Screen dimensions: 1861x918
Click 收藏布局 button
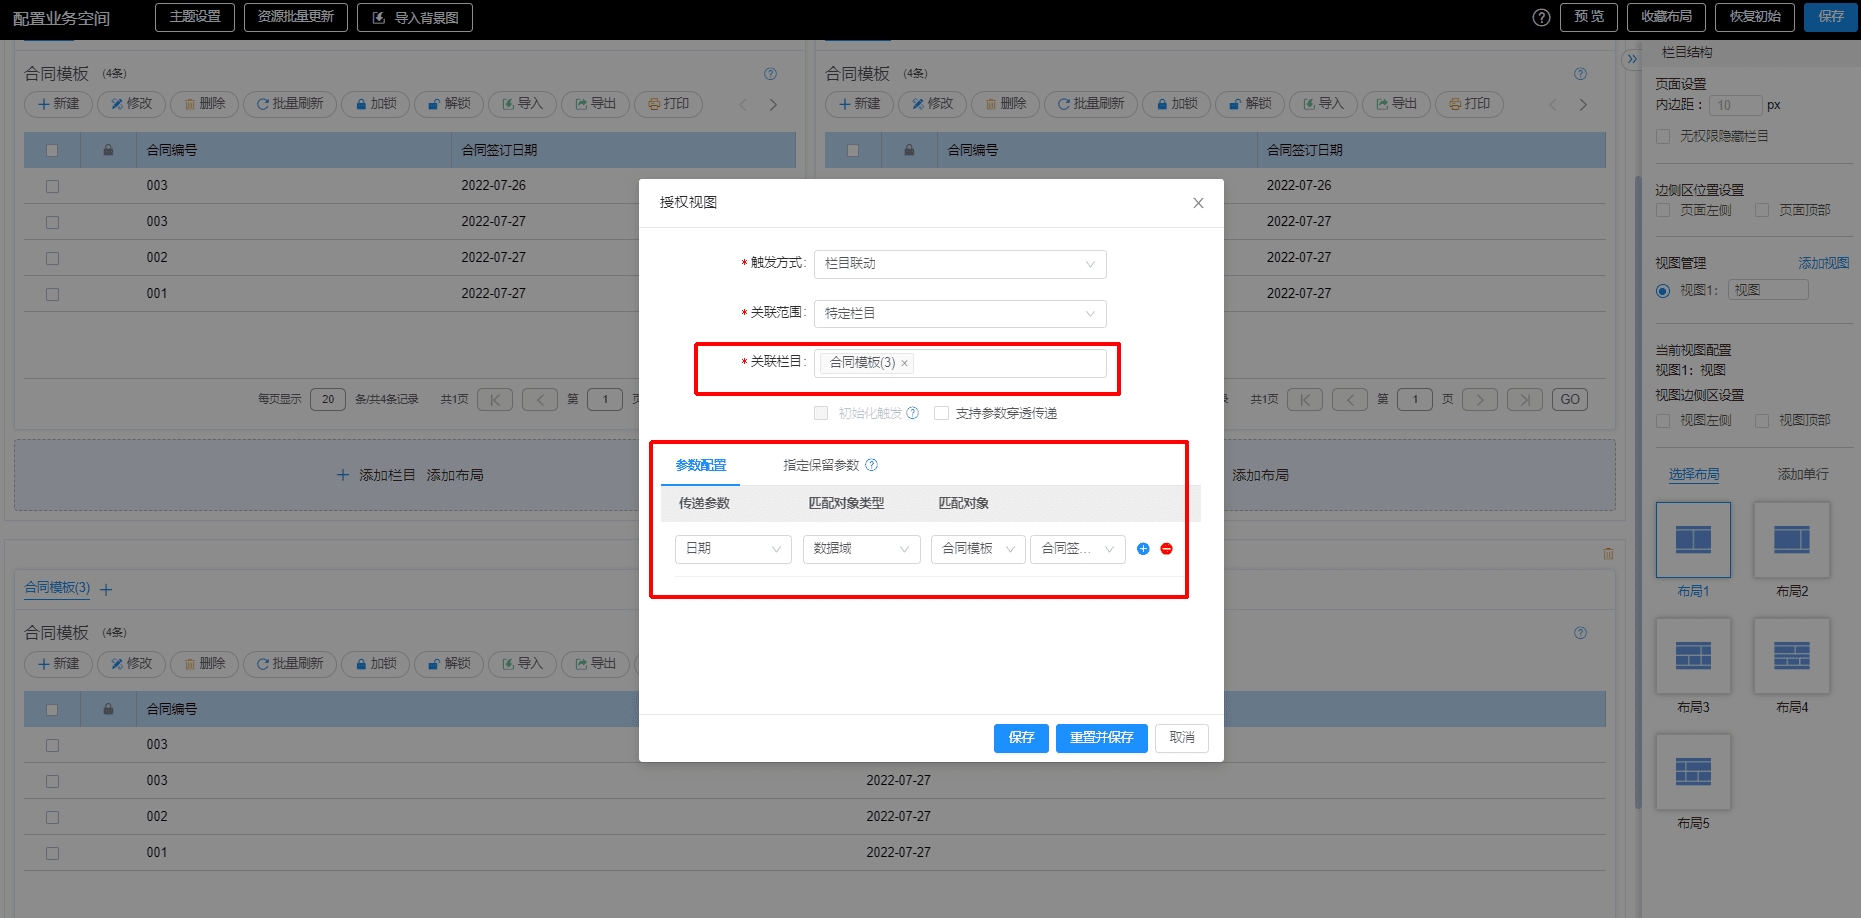pos(1667,17)
